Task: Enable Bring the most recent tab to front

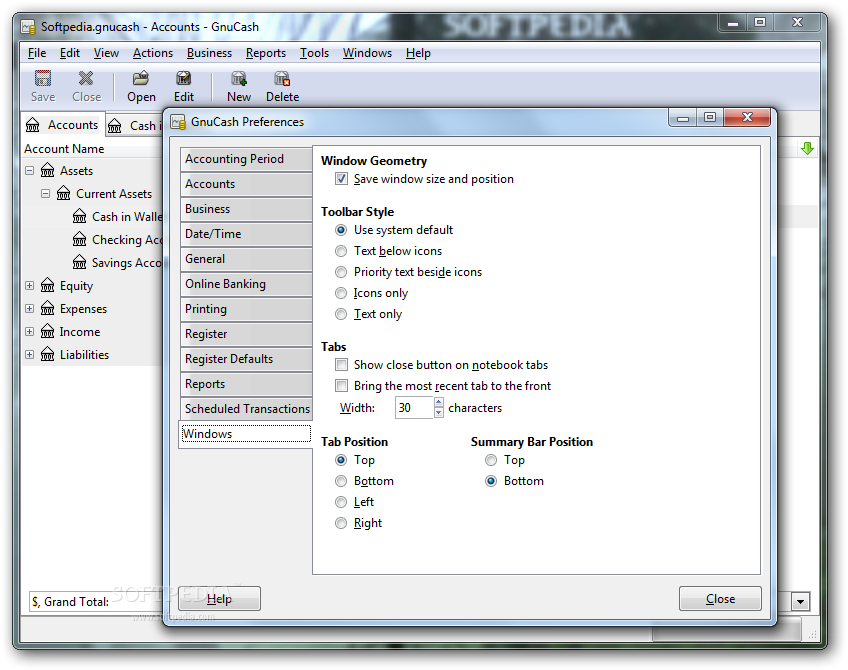Action: point(341,386)
